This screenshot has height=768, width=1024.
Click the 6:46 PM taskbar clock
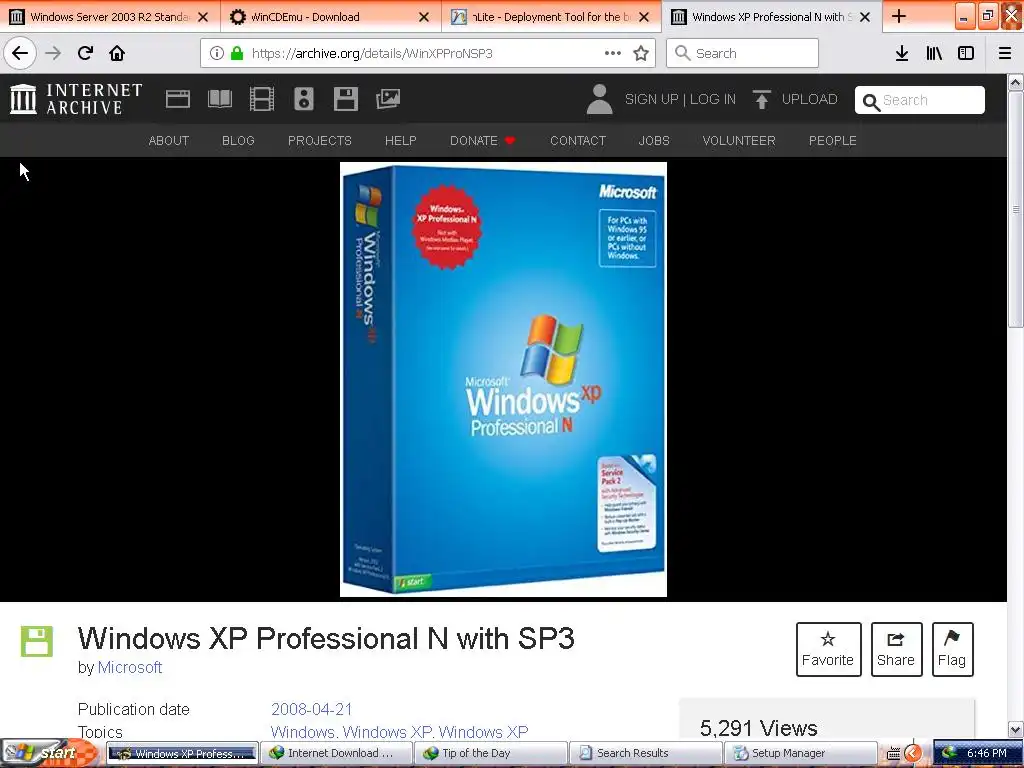coord(986,753)
